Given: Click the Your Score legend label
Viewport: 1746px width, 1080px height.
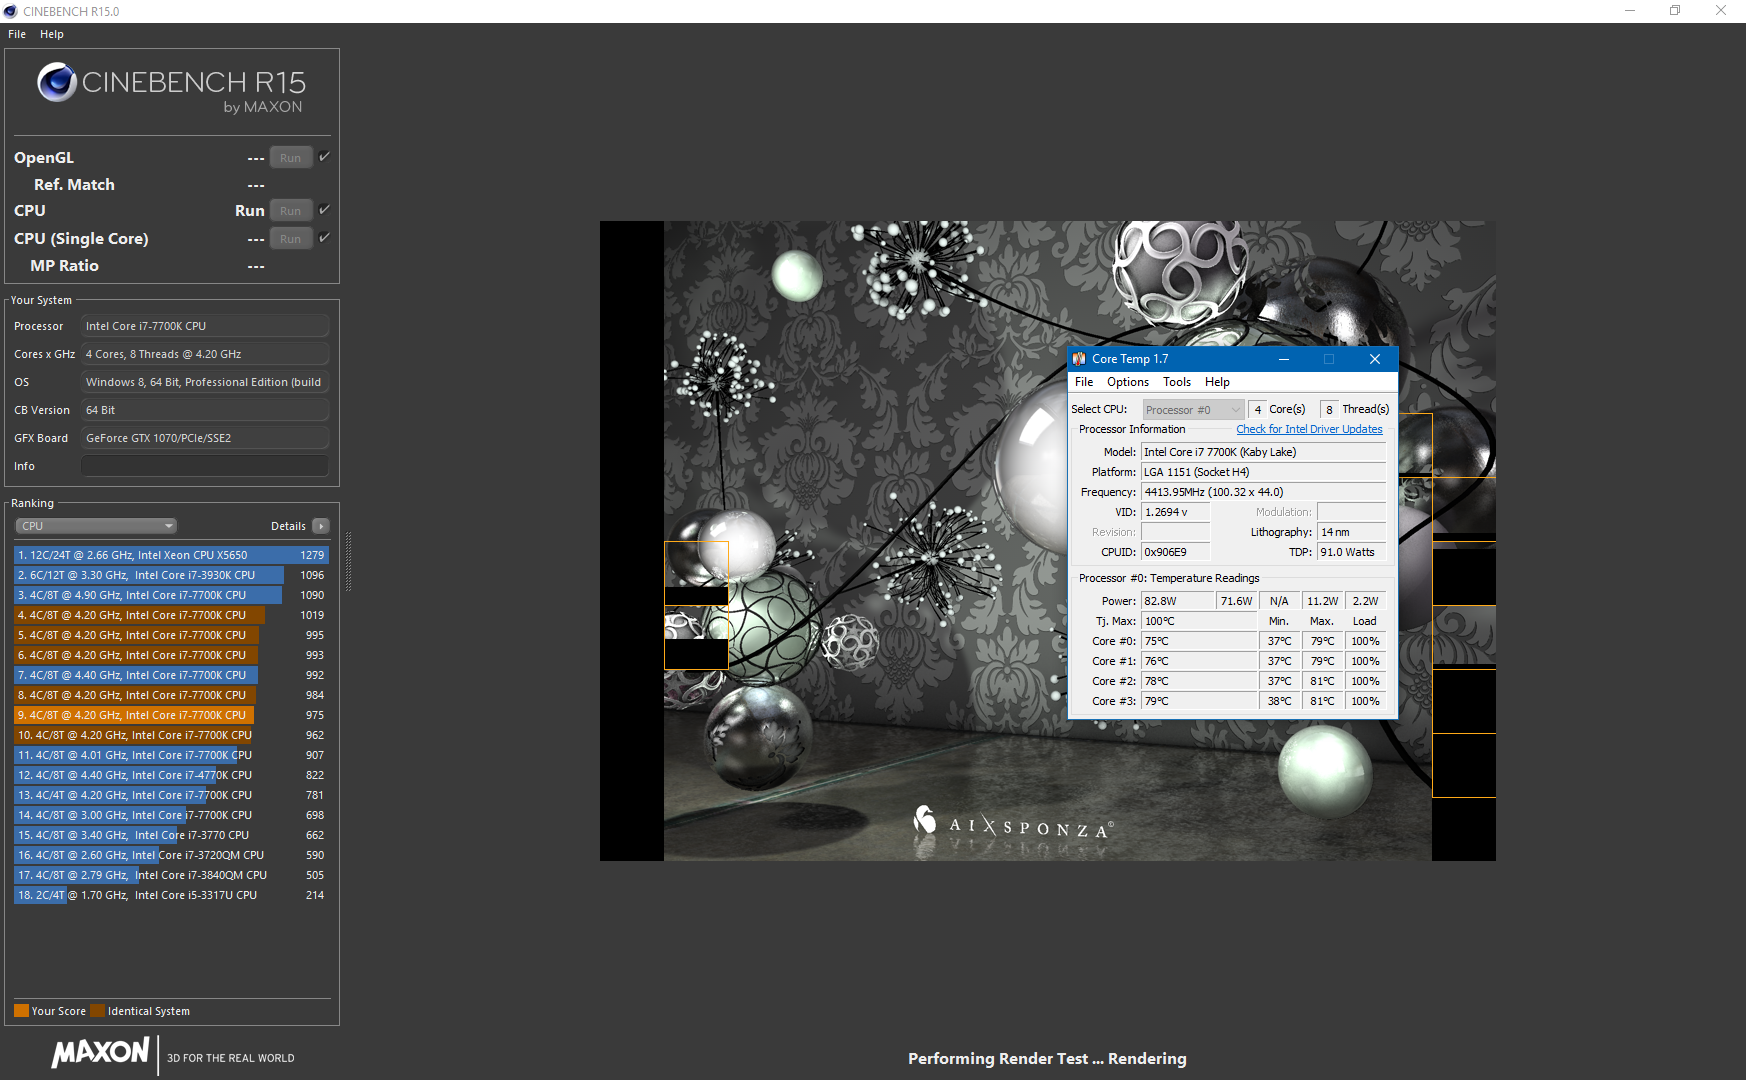Looking at the screenshot, I should tap(59, 1011).
